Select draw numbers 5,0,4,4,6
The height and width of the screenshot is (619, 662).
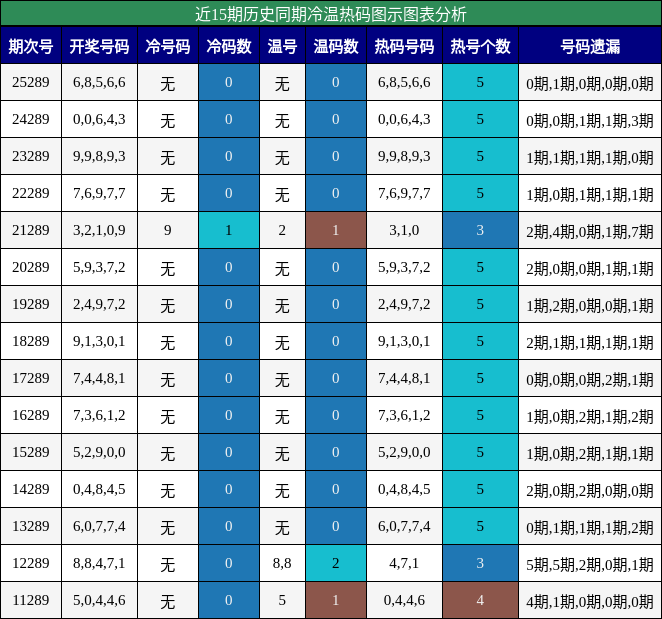point(99,600)
